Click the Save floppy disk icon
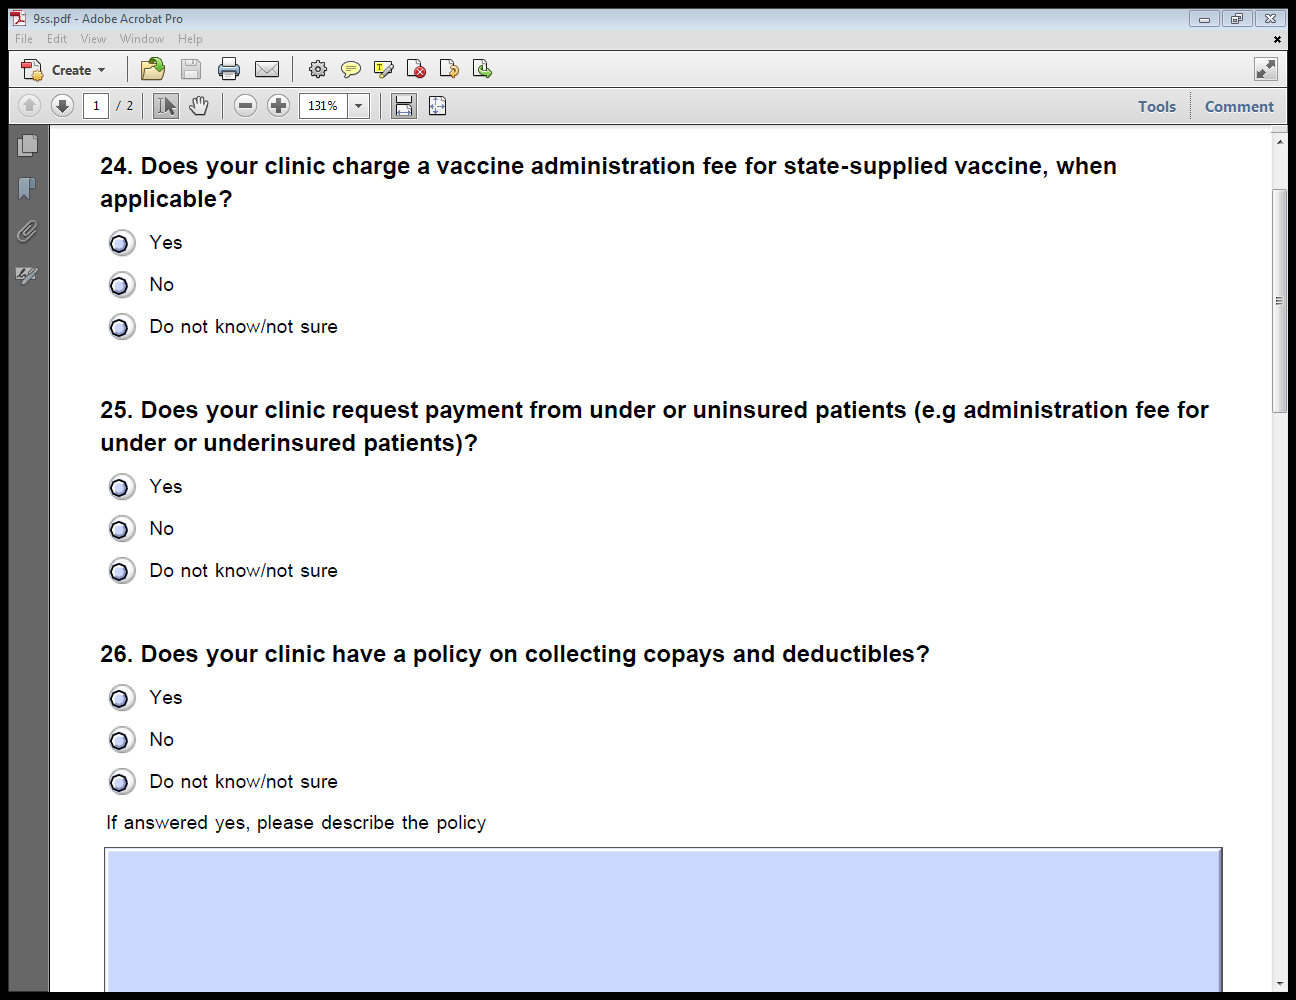This screenshot has width=1296, height=1000. pyautogui.click(x=191, y=69)
